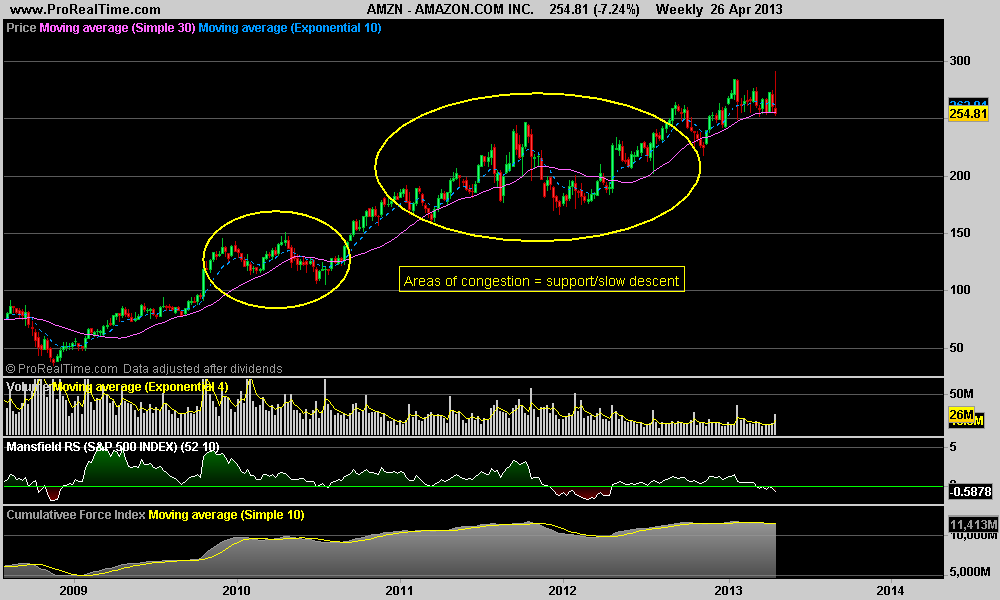The width and height of the screenshot is (1000, 600).
Task: Click the 200 price axis label
Action: pyautogui.click(x=960, y=176)
